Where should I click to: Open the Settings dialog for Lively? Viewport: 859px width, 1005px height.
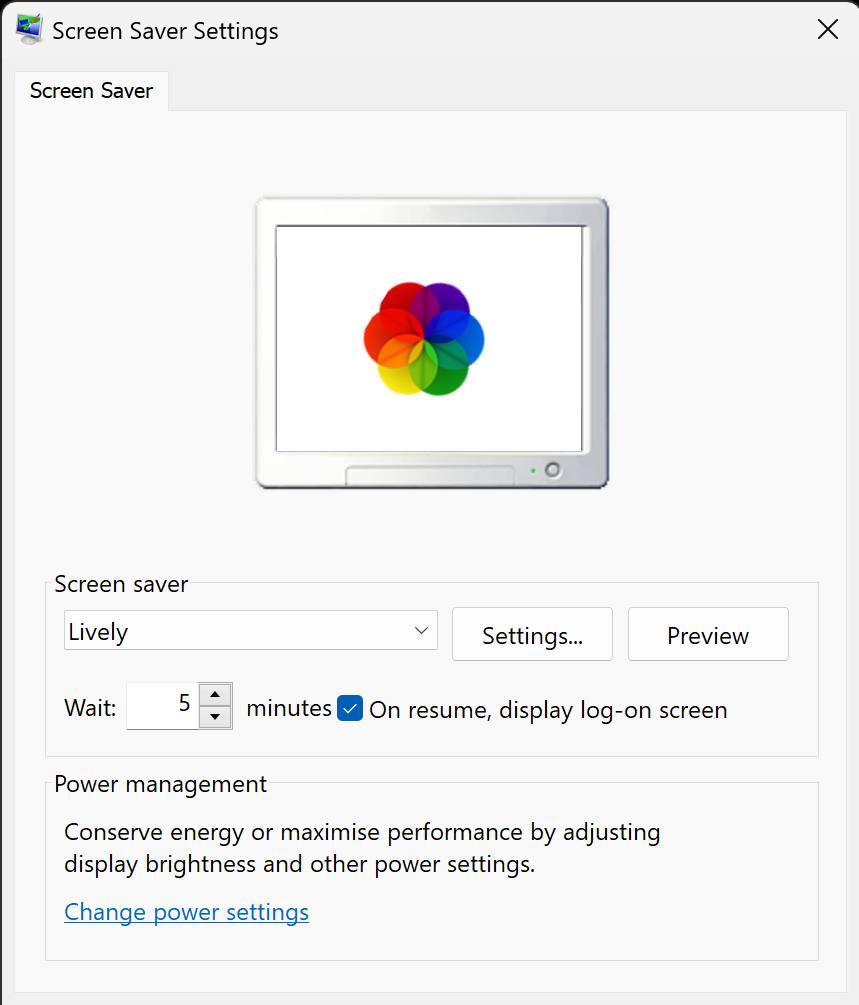532,634
